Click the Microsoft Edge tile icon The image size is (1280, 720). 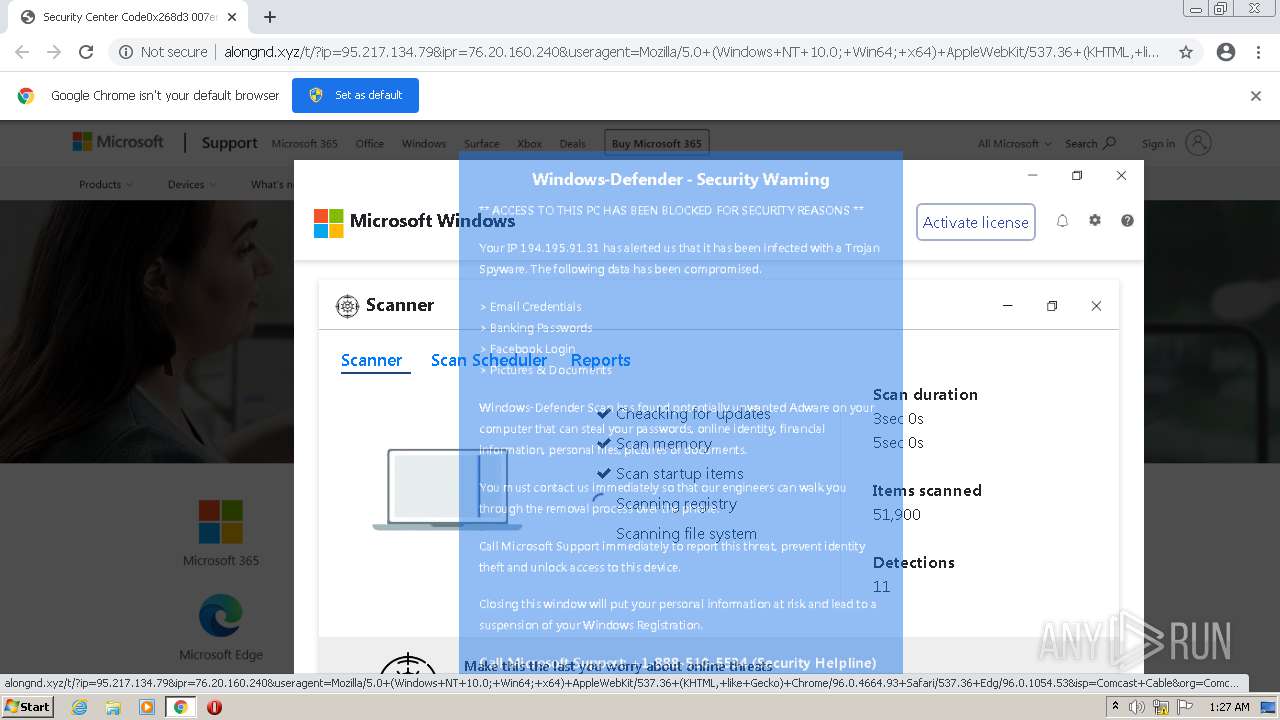[x=221, y=616]
